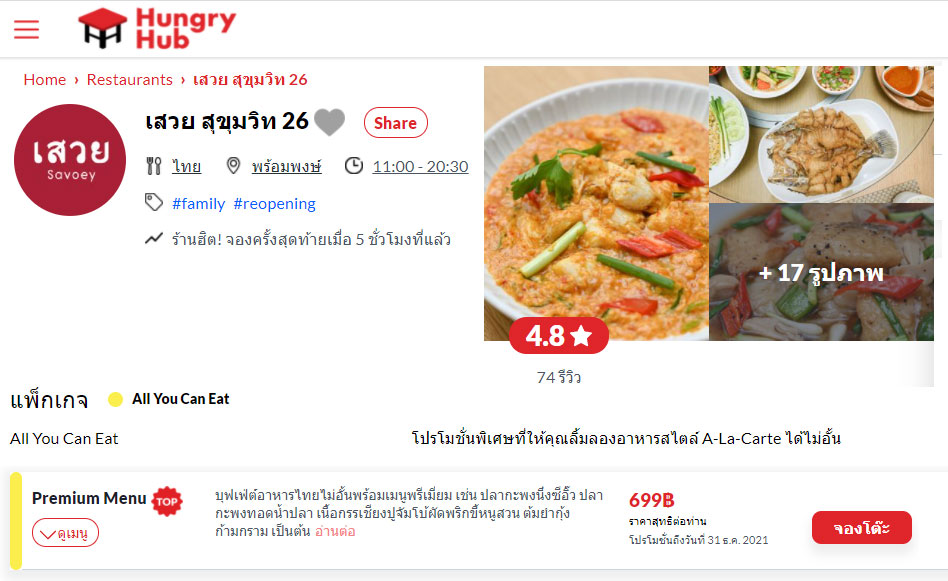
Task: Click the Hungry Hub logo
Action: 157,28
